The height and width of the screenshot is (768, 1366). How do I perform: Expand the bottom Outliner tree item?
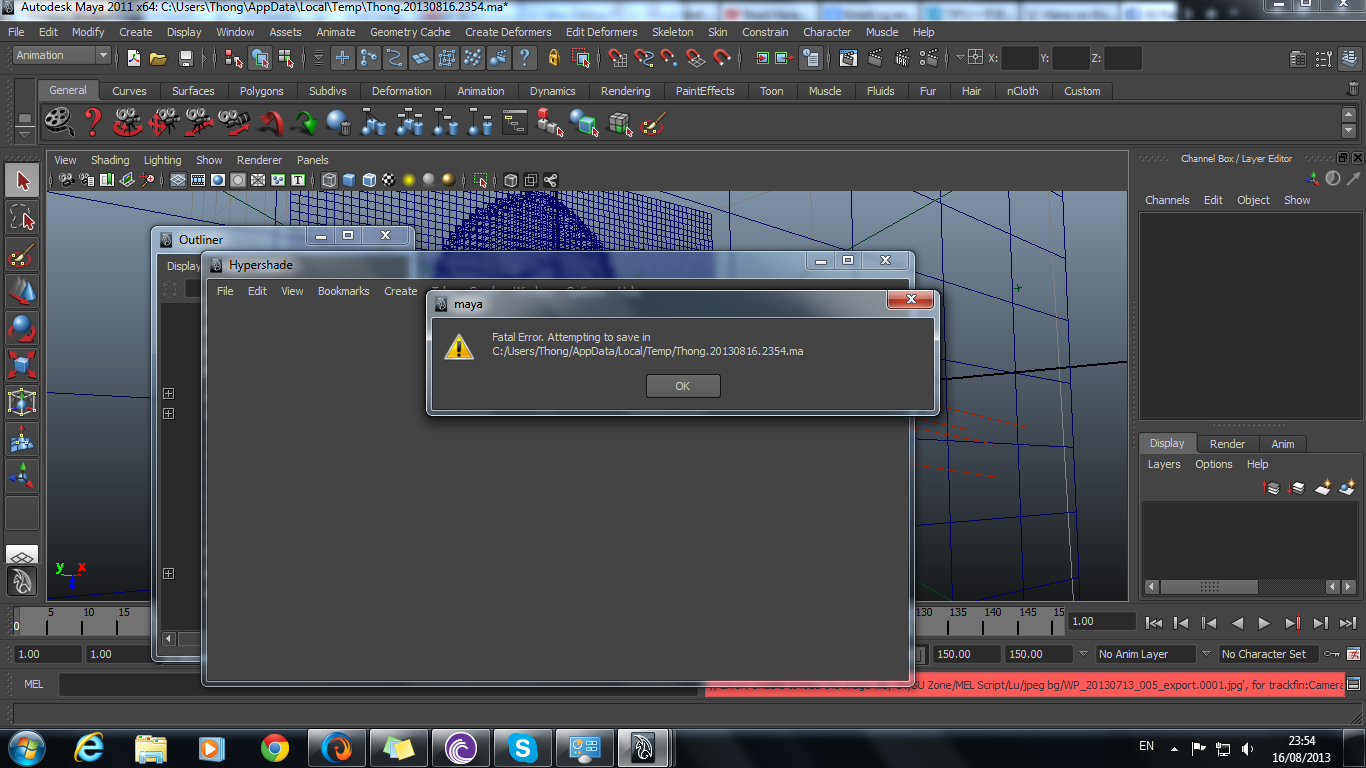pos(169,574)
